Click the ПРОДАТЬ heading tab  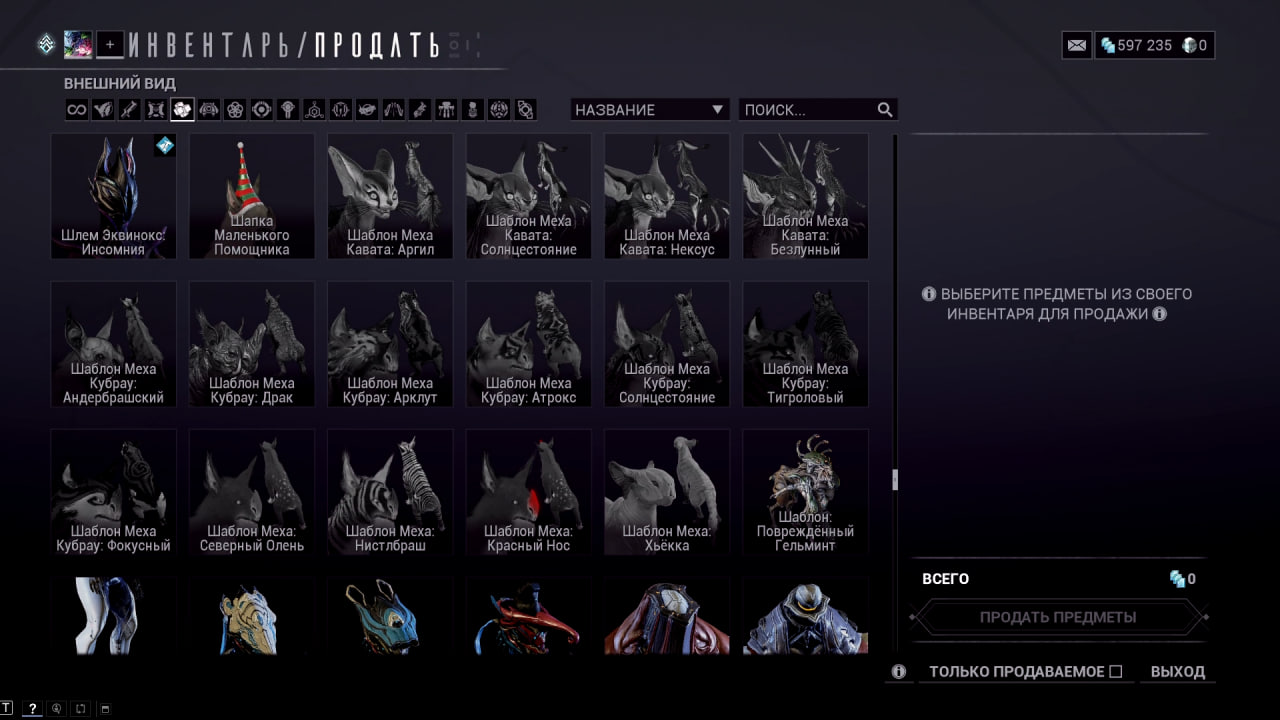click(377, 45)
